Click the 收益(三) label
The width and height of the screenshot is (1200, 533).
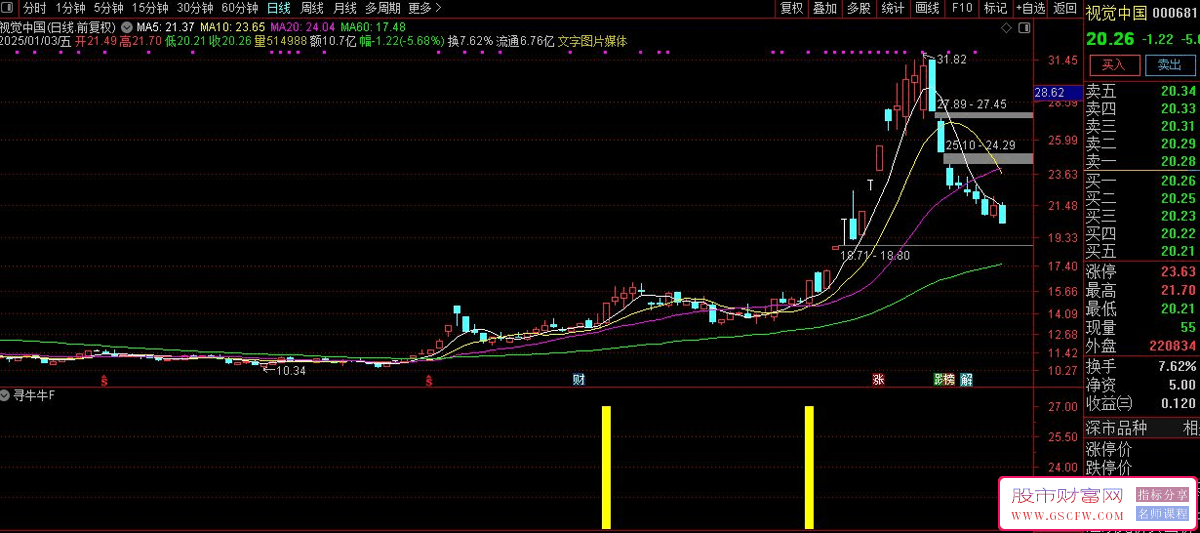point(1109,403)
